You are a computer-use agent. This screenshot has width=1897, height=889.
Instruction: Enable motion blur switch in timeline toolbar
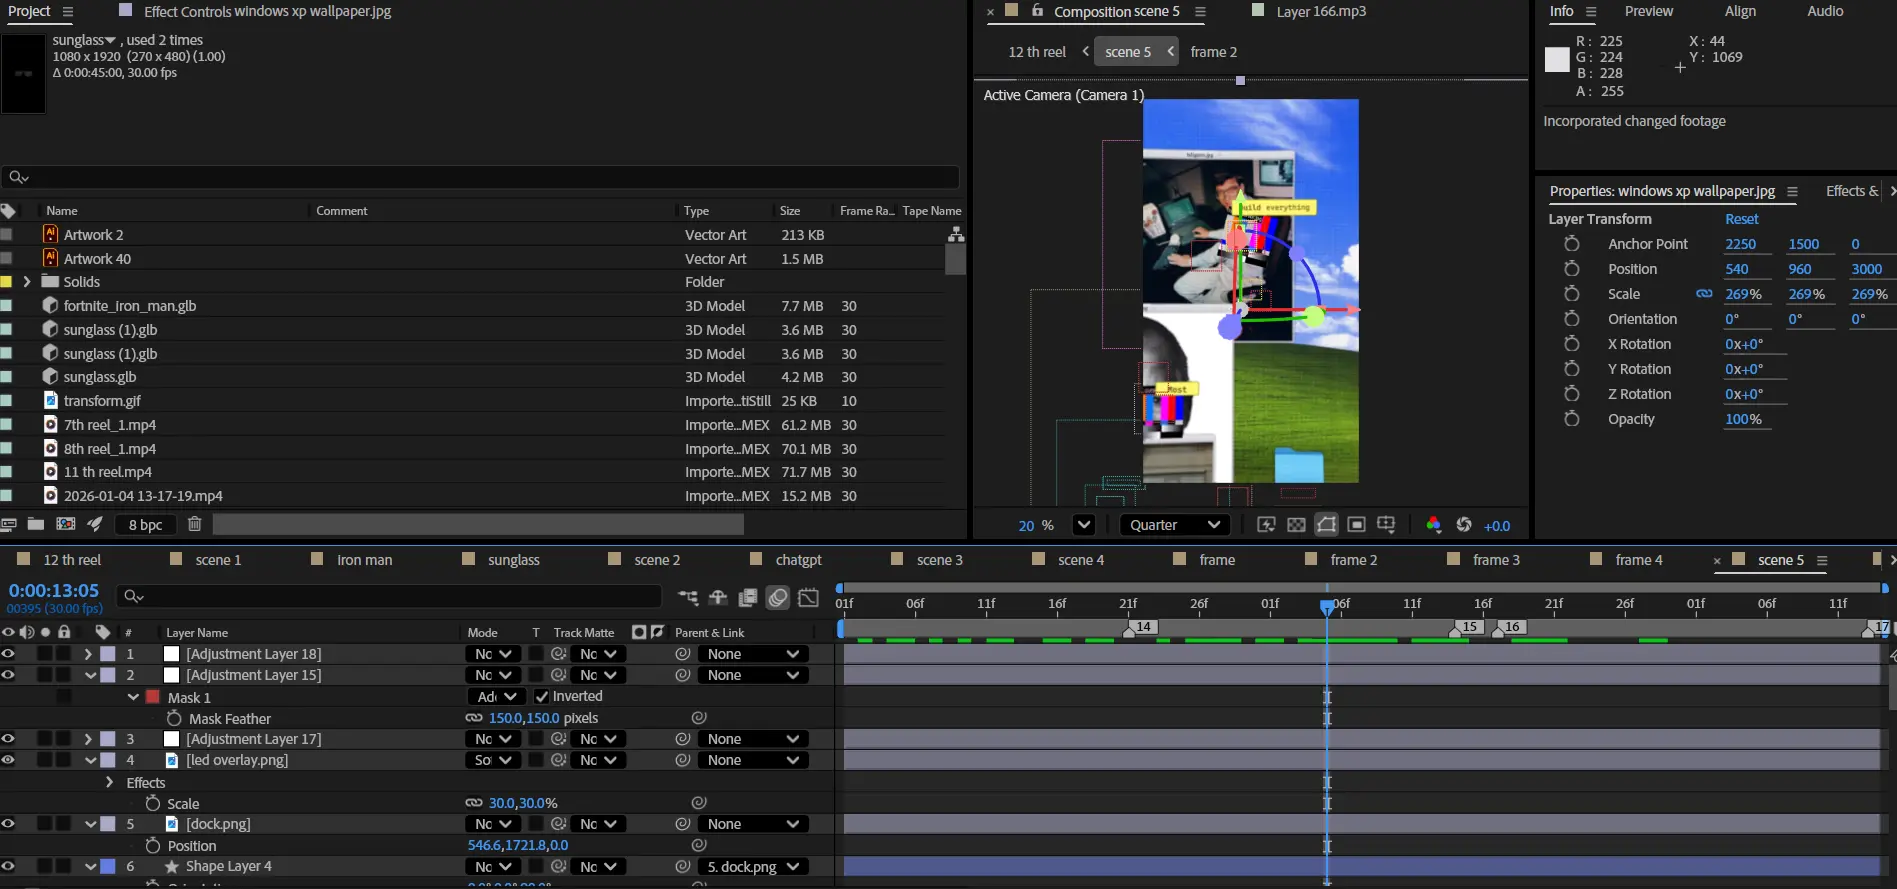778,598
